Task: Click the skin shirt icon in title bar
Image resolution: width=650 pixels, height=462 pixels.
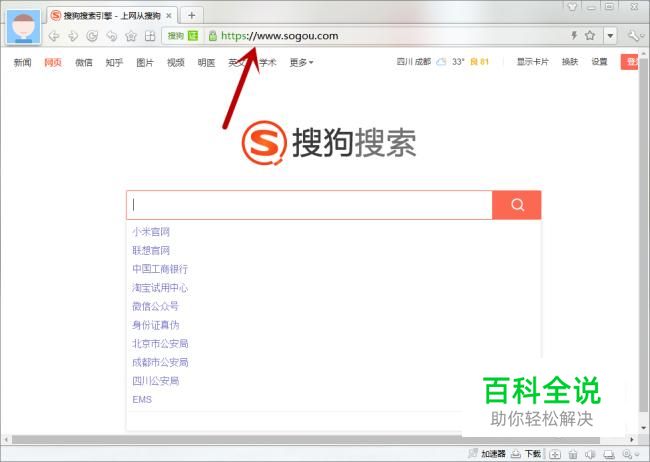Action: pos(572,7)
